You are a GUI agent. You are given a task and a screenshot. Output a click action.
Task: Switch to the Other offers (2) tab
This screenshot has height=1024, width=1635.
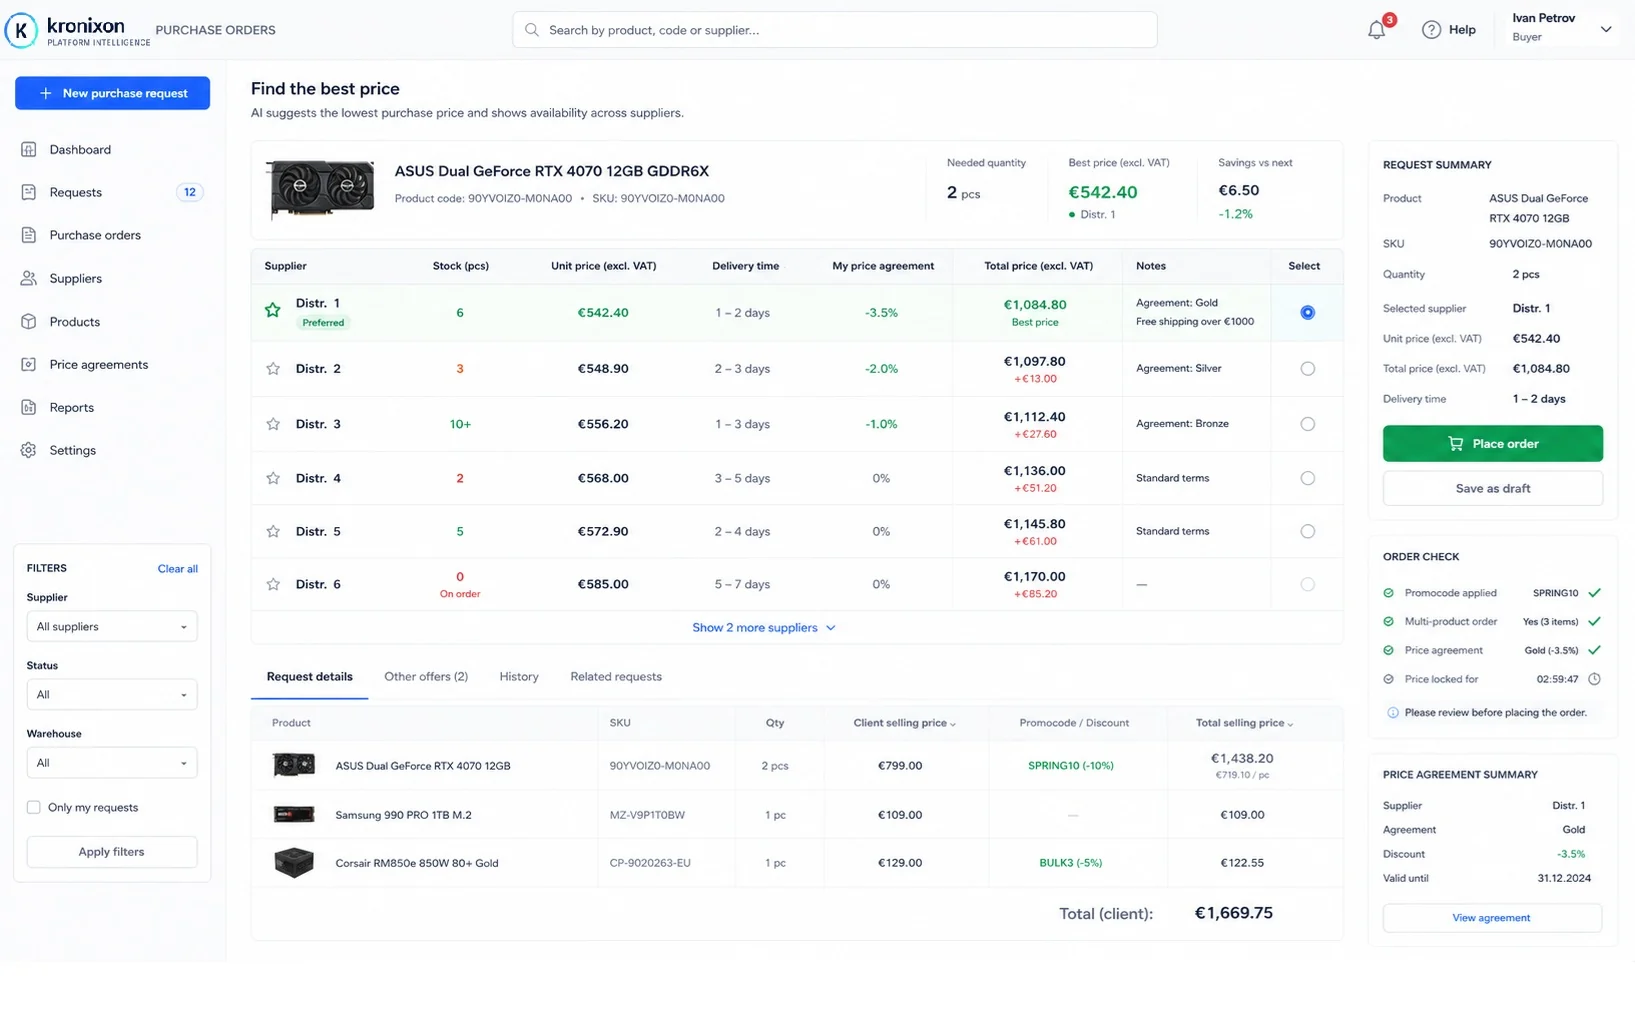[426, 677]
